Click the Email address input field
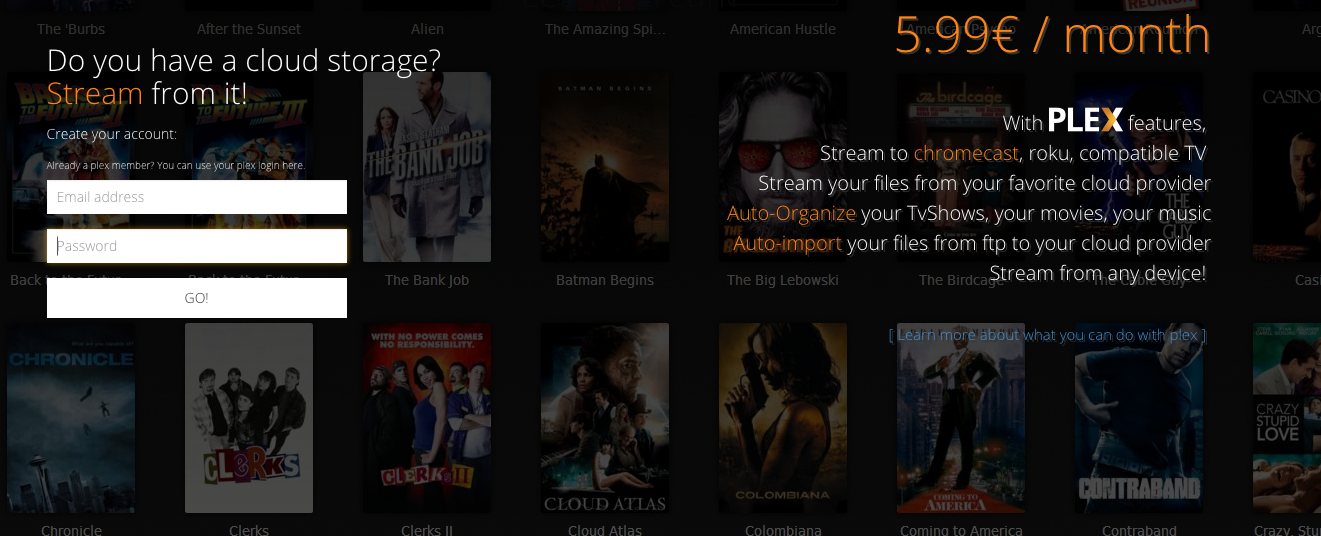 [196, 197]
